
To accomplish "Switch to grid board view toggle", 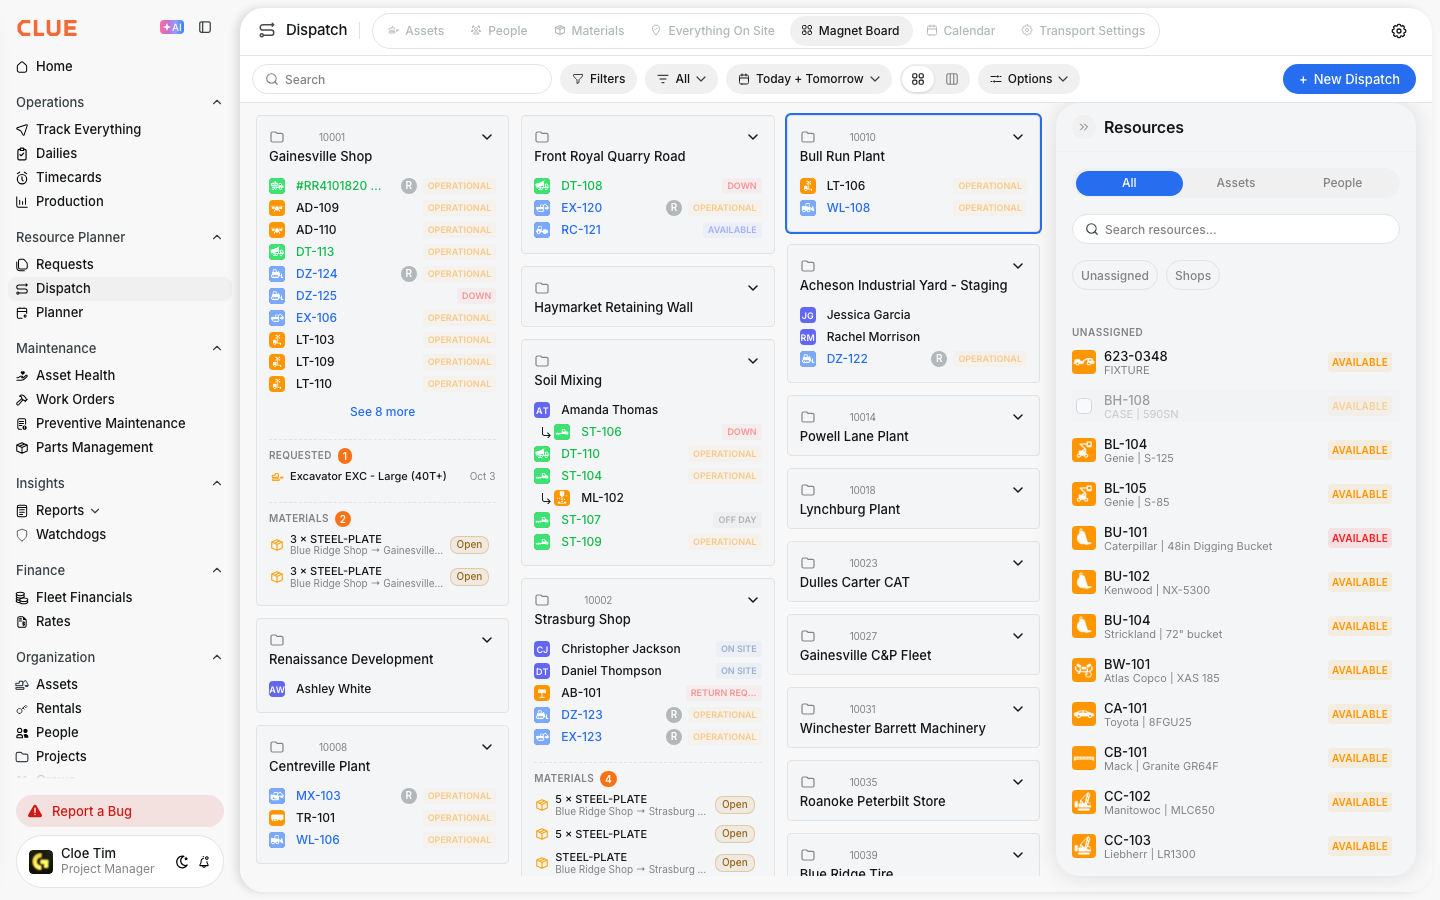I will 918,79.
